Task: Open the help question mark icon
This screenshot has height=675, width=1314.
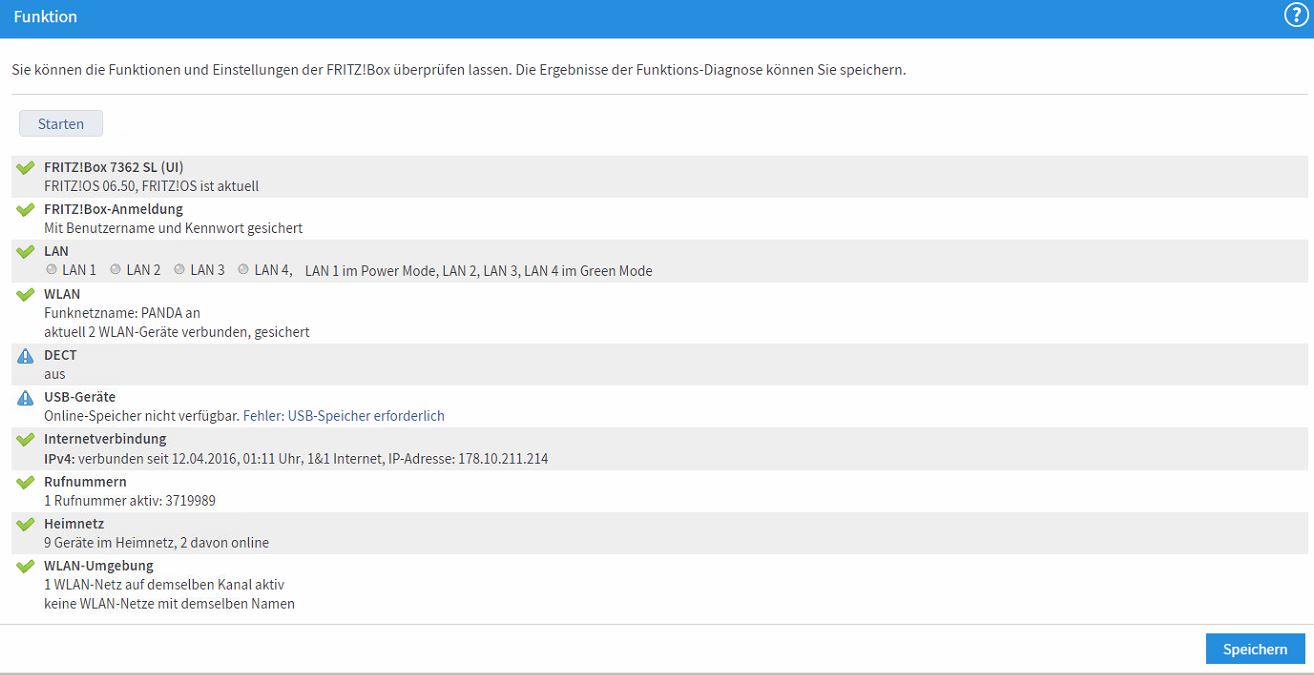Action: coord(1296,16)
